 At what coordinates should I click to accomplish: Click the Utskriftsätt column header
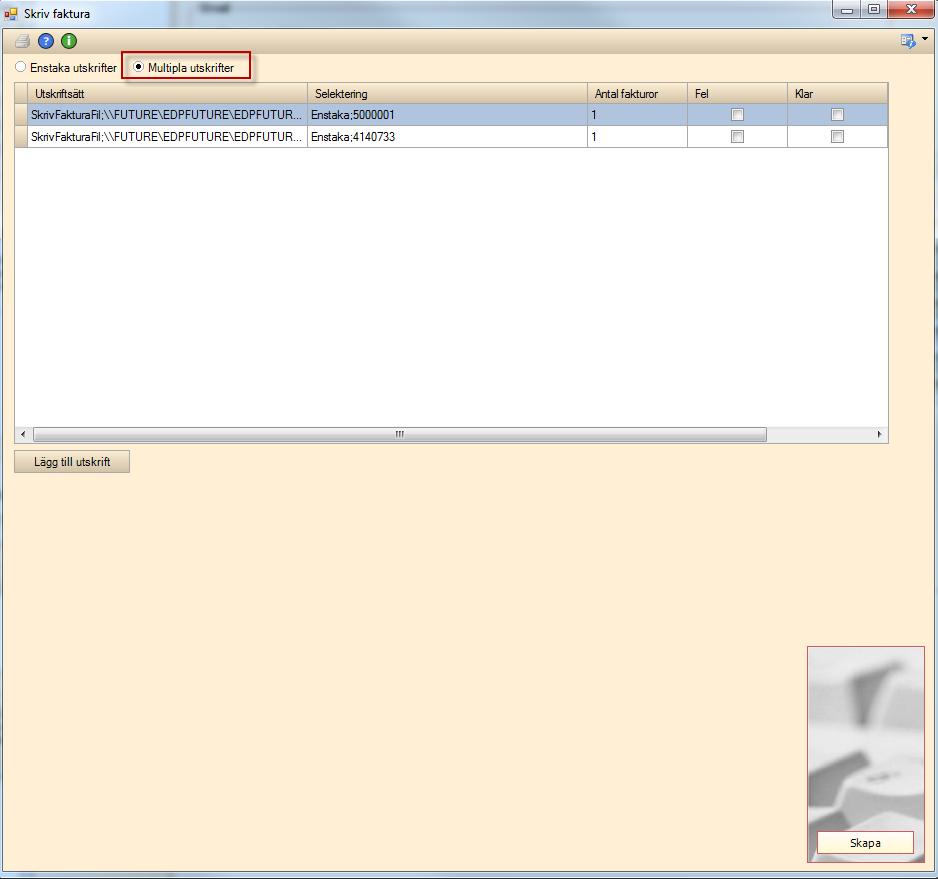coord(167,93)
